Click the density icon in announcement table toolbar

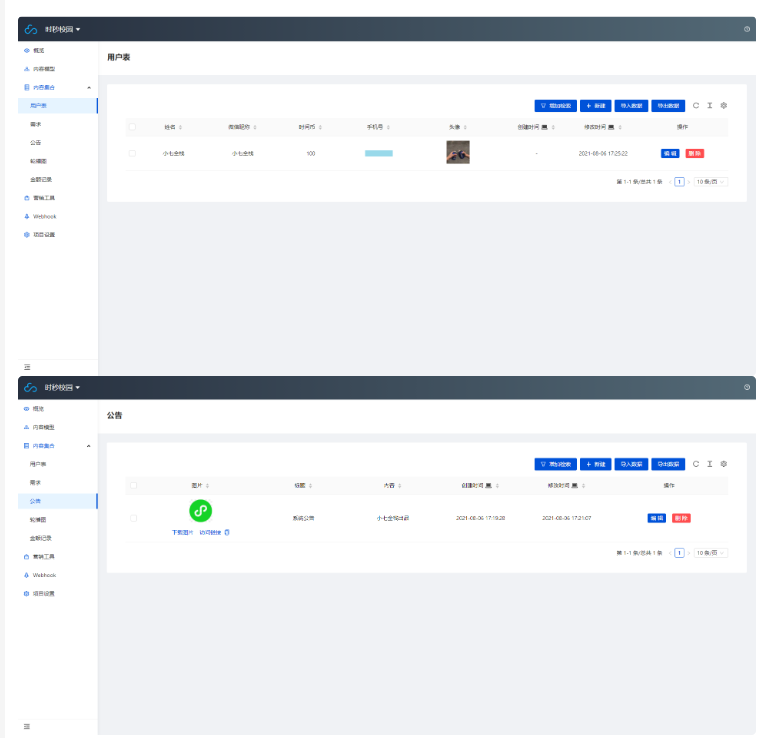pos(710,464)
